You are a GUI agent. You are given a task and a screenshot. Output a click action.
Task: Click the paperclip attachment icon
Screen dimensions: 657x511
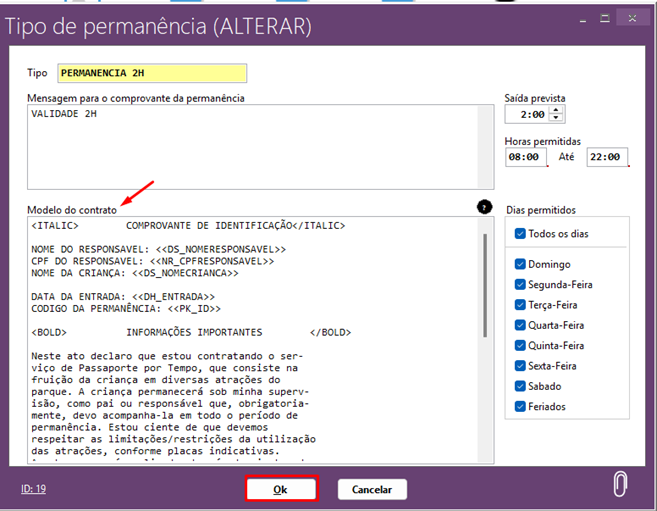point(620,484)
